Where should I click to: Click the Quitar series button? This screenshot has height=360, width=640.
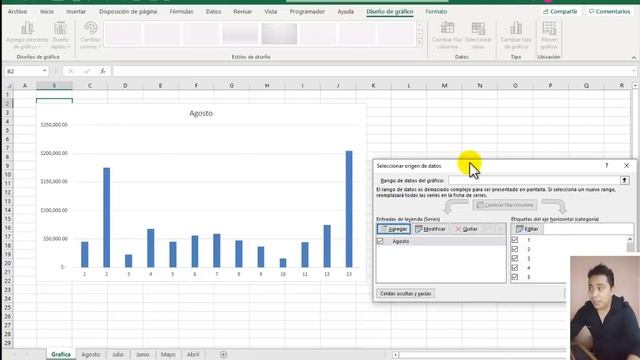pyautogui.click(x=466, y=229)
